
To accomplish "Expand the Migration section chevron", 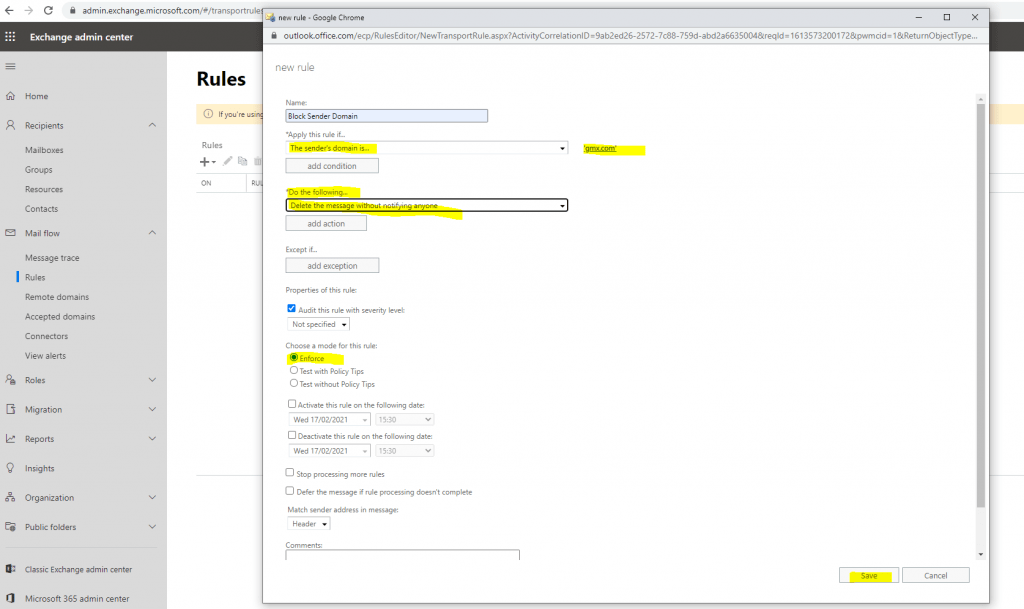I will [x=152, y=409].
